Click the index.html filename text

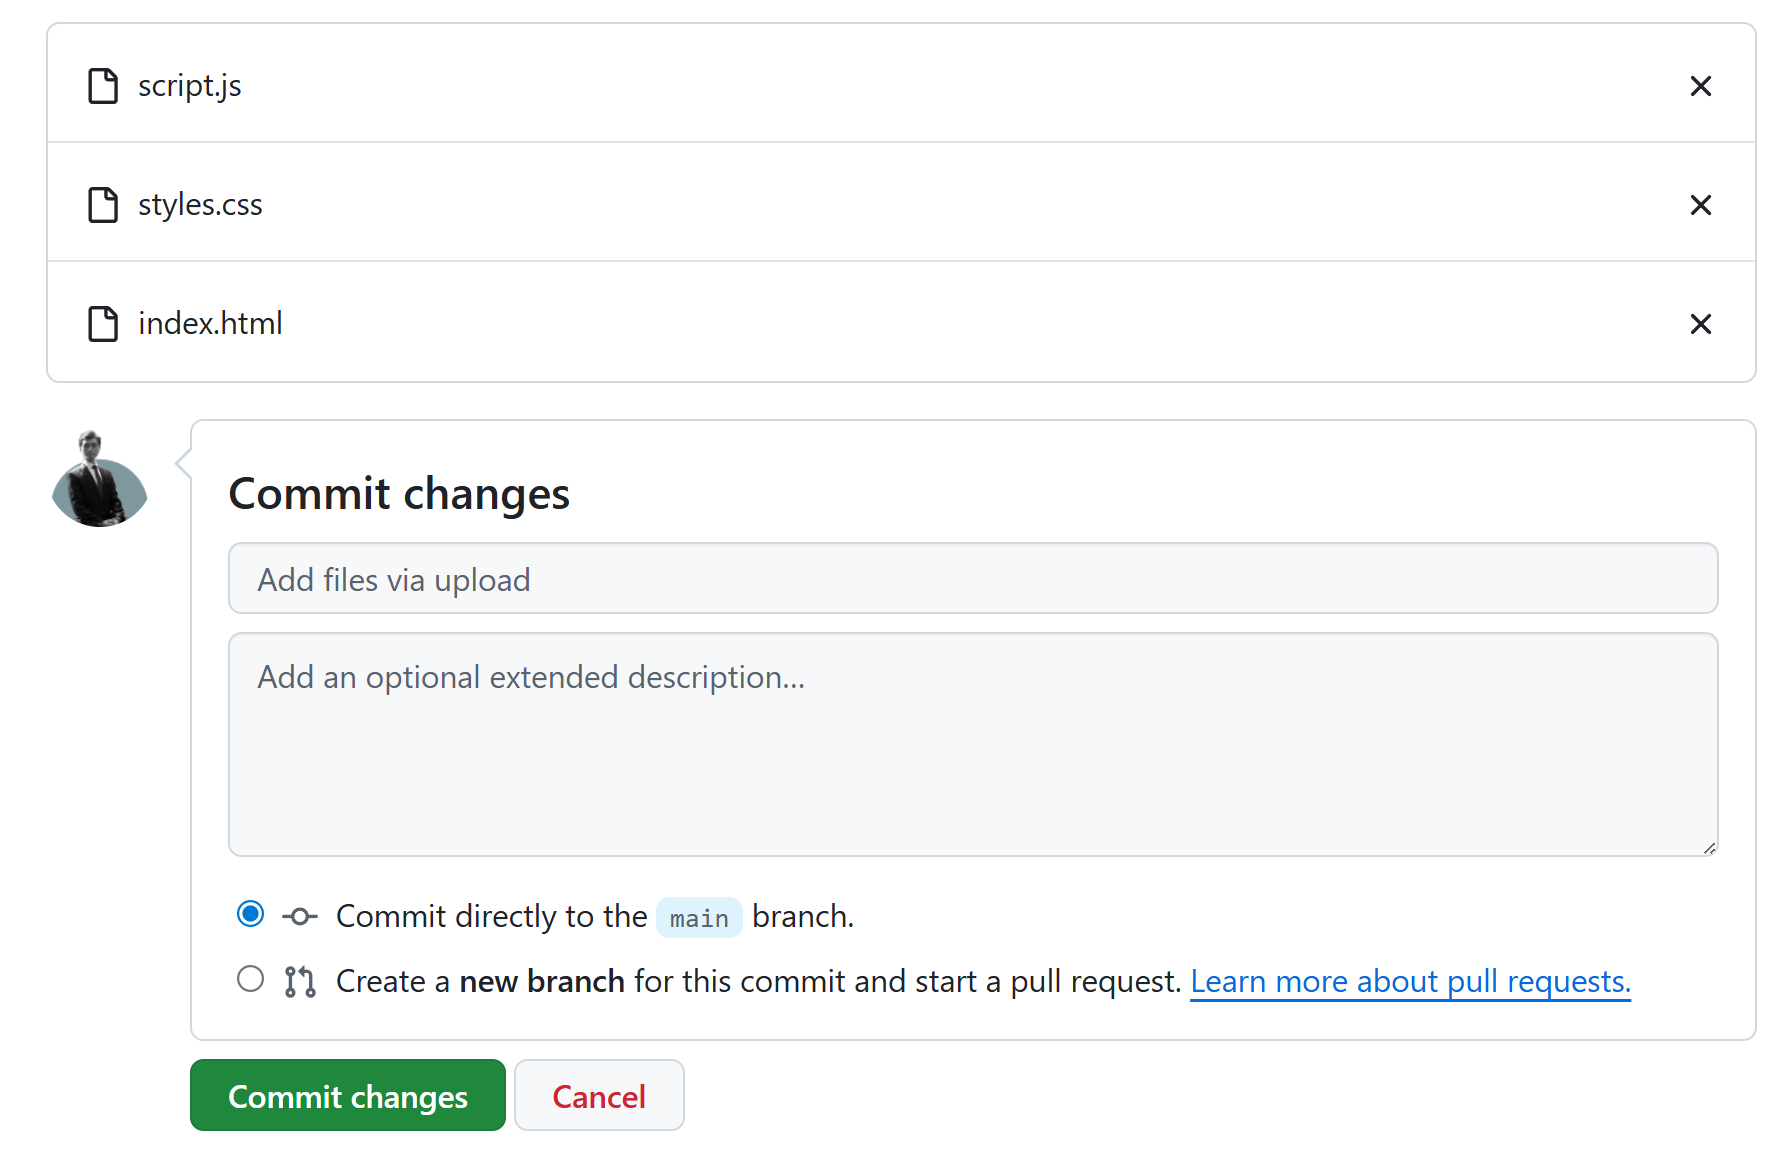(210, 324)
